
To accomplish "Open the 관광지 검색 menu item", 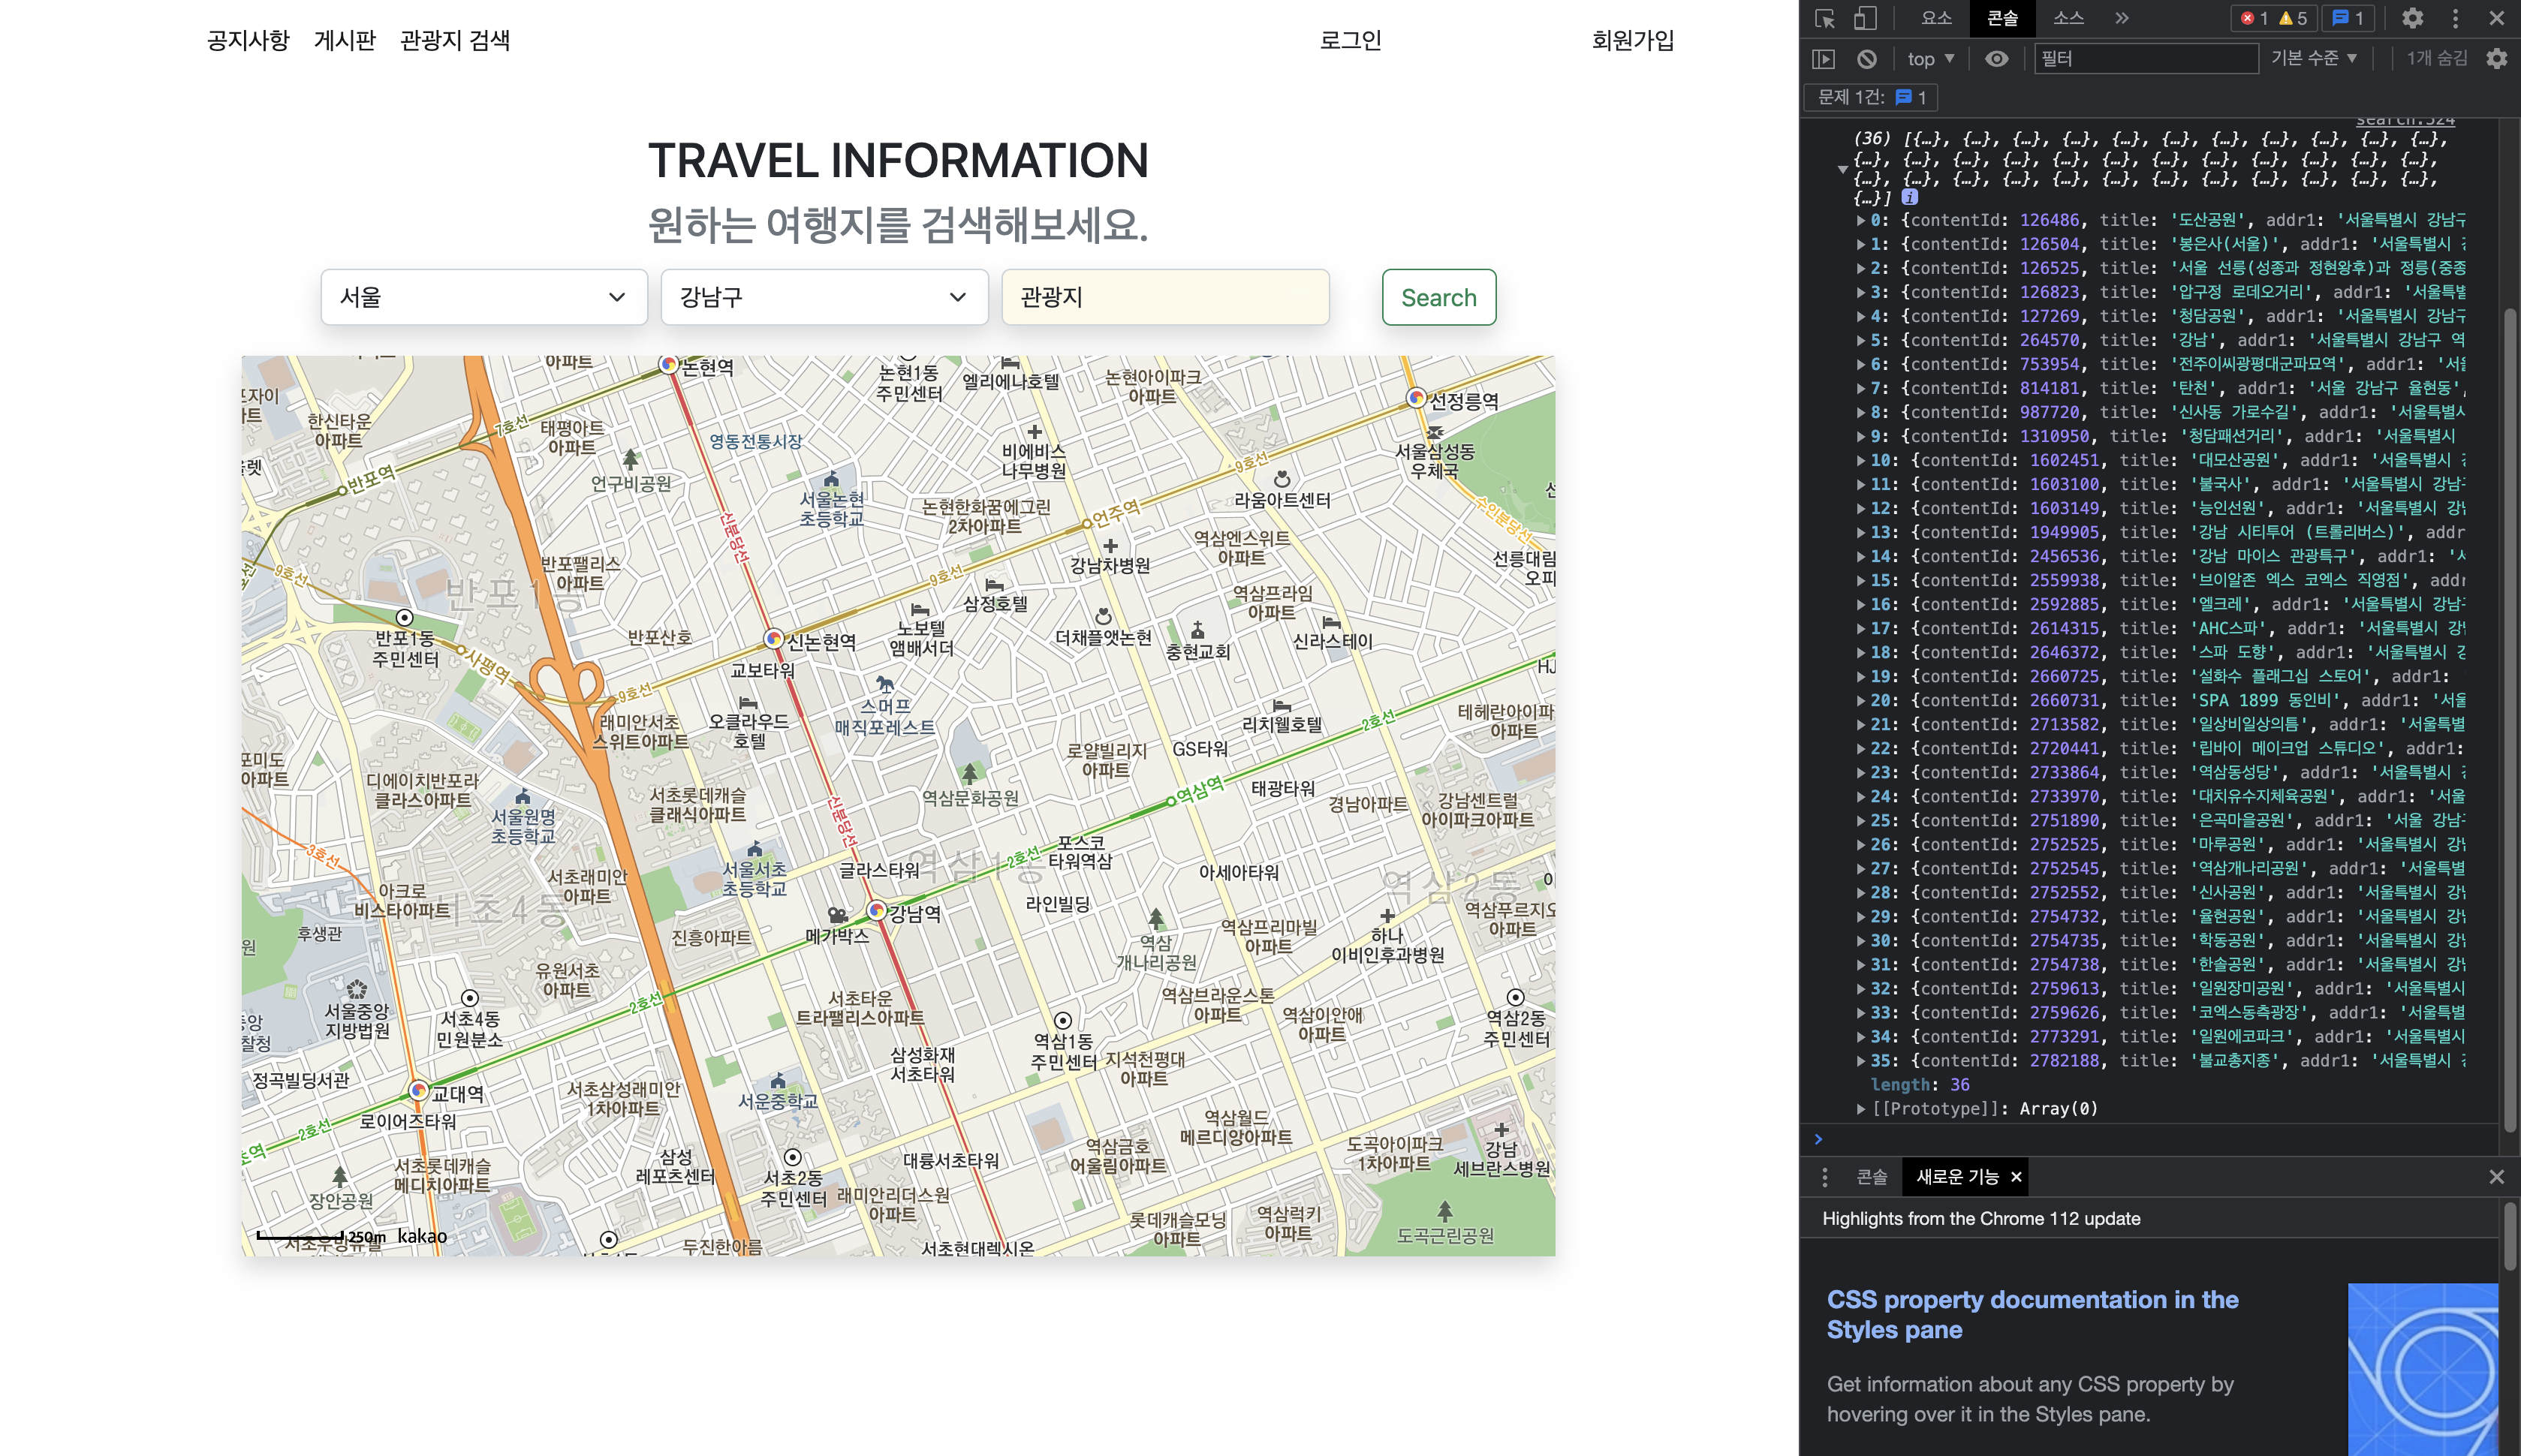I will point(455,40).
